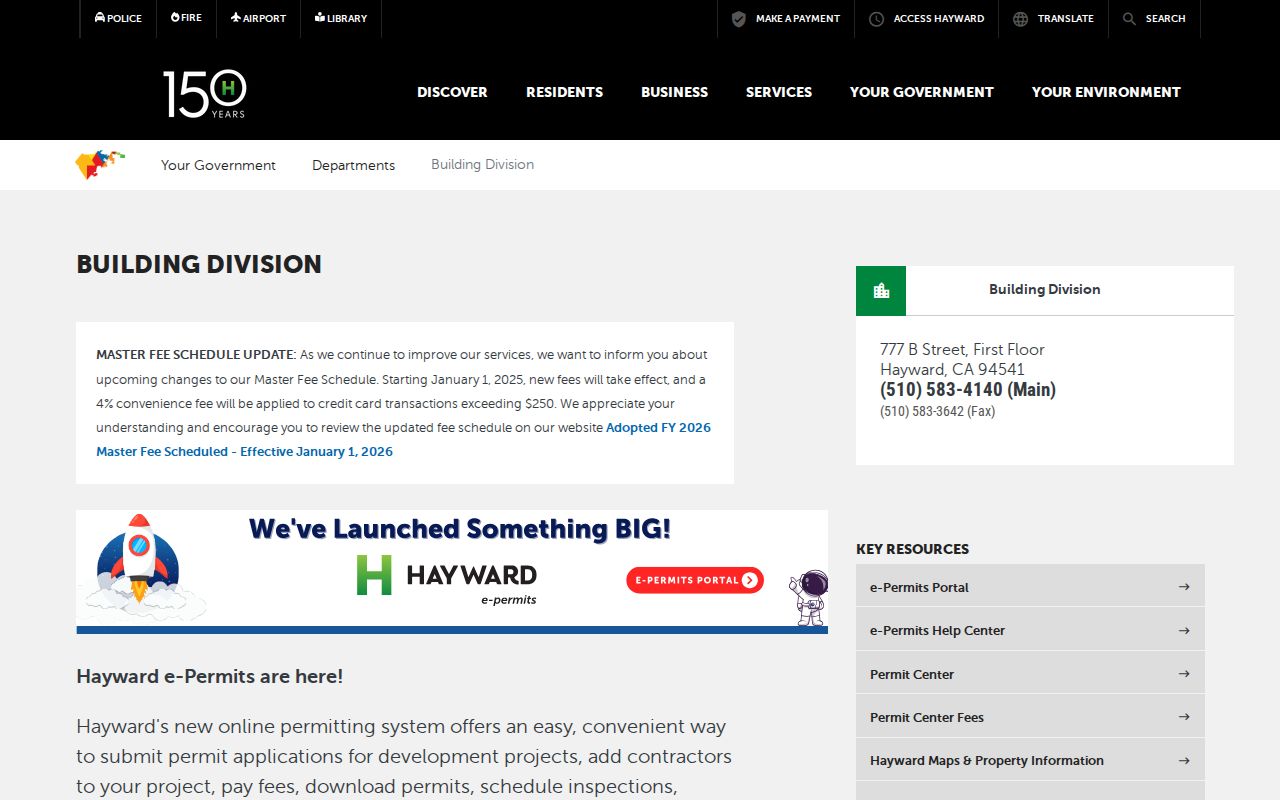The width and height of the screenshot is (1280, 800).
Task: Click the Search magnifier icon
Action: click(1129, 19)
